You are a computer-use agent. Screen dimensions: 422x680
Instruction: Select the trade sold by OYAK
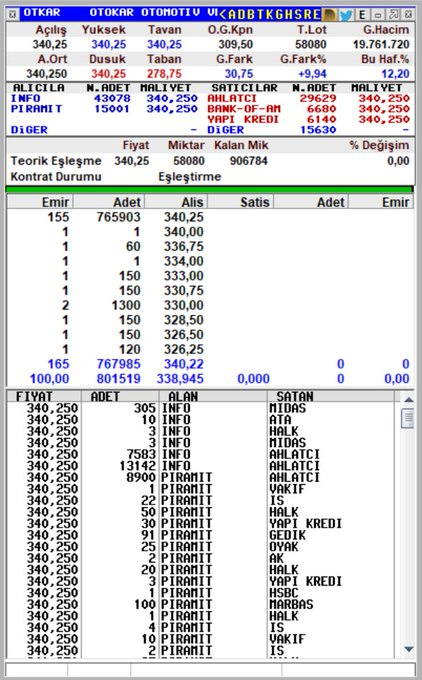(x=202, y=546)
